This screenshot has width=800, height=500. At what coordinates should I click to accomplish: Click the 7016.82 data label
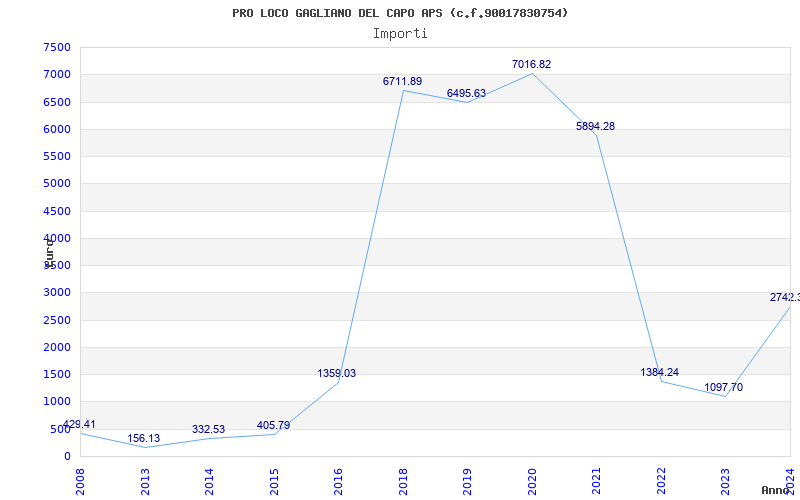[531, 64]
